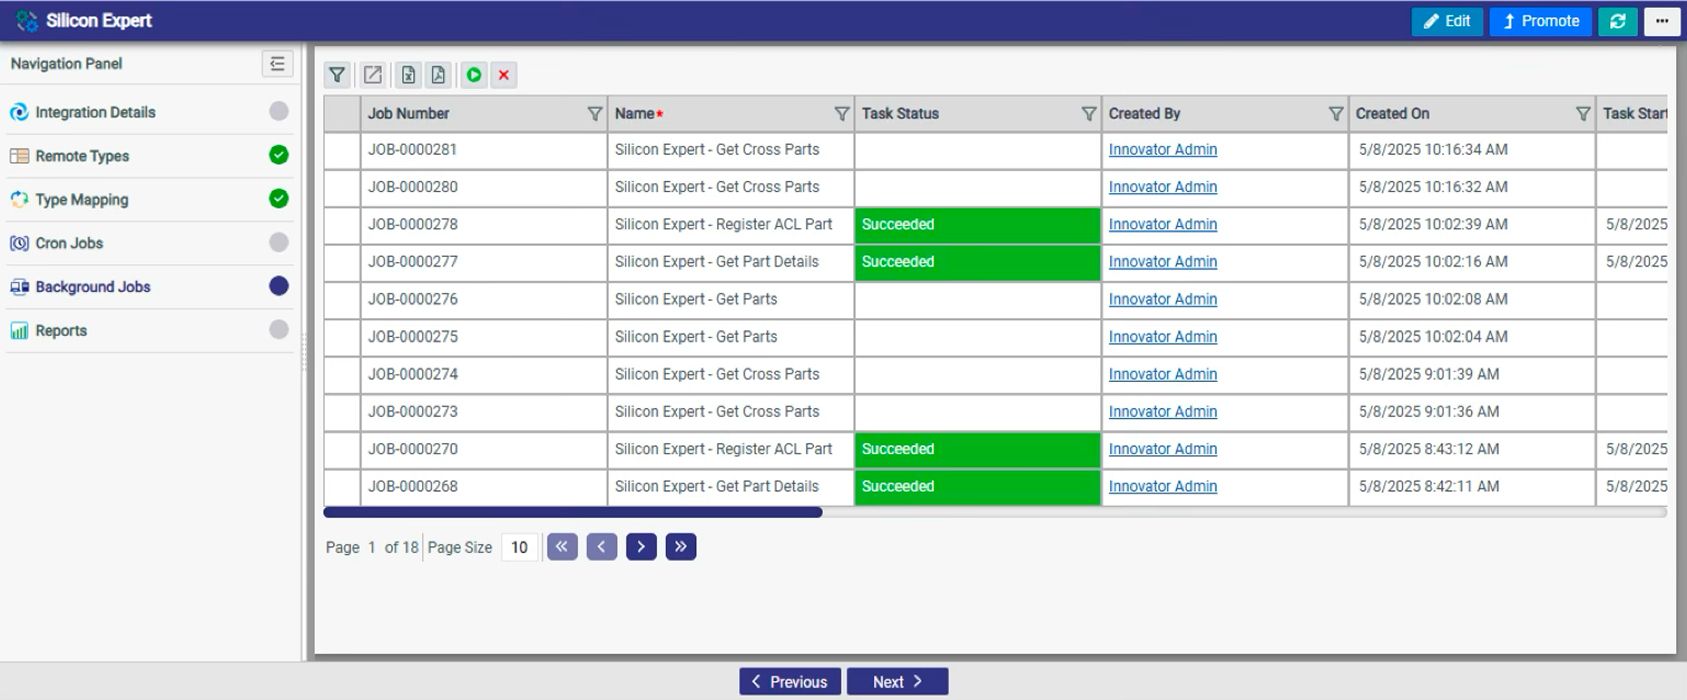
Task: Select the JOB-0000275 job number cell
Action: (x=484, y=337)
